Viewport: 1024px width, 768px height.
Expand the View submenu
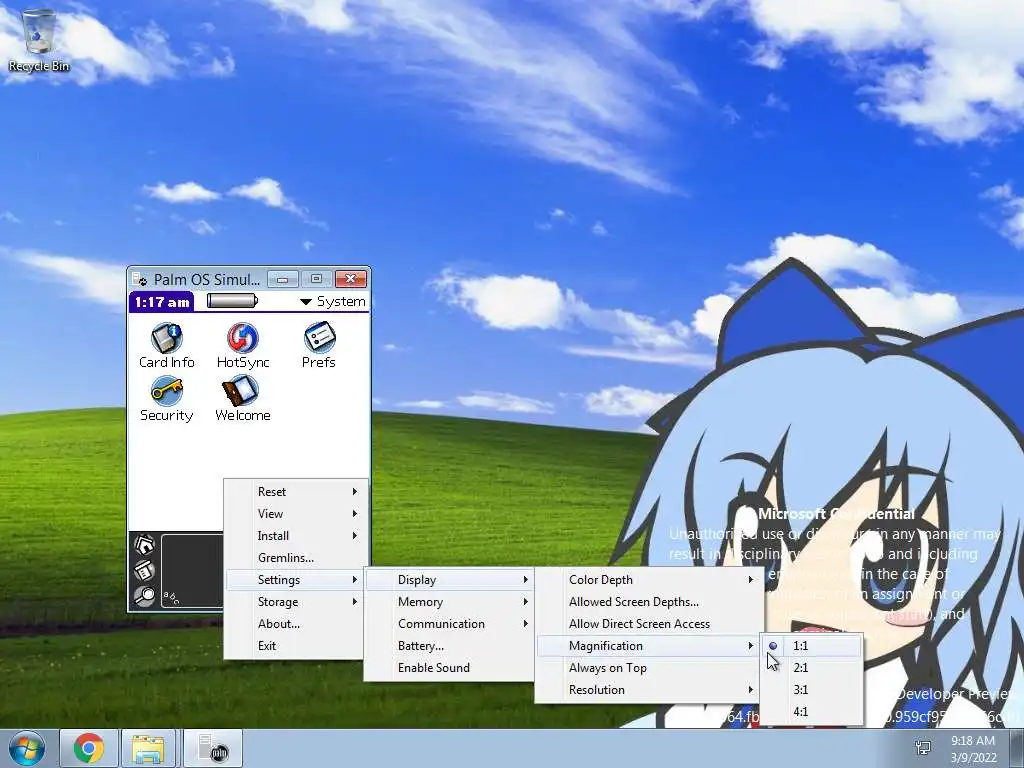[x=295, y=514]
